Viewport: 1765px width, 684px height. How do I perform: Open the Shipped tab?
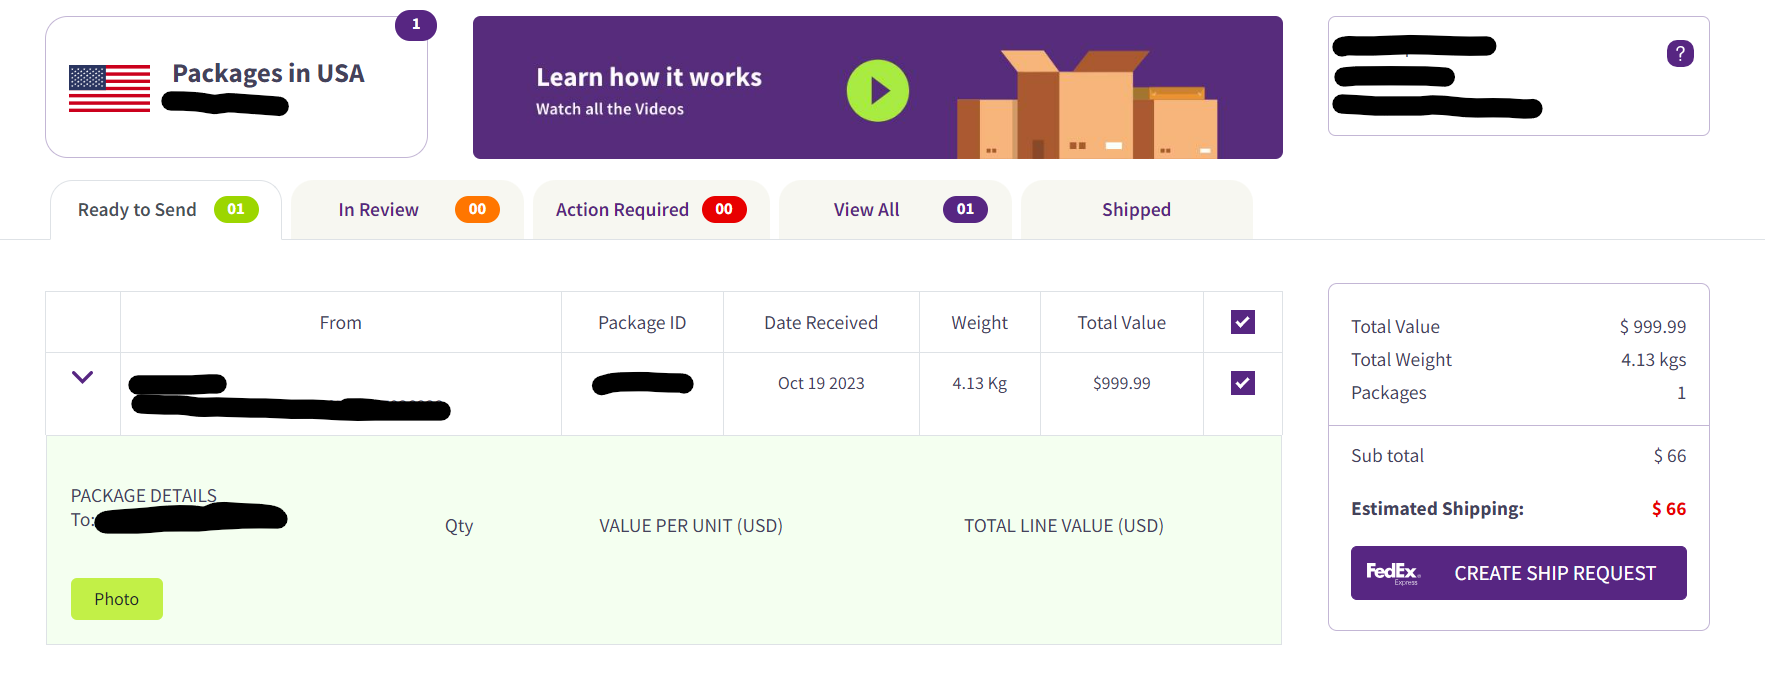[x=1136, y=210]
